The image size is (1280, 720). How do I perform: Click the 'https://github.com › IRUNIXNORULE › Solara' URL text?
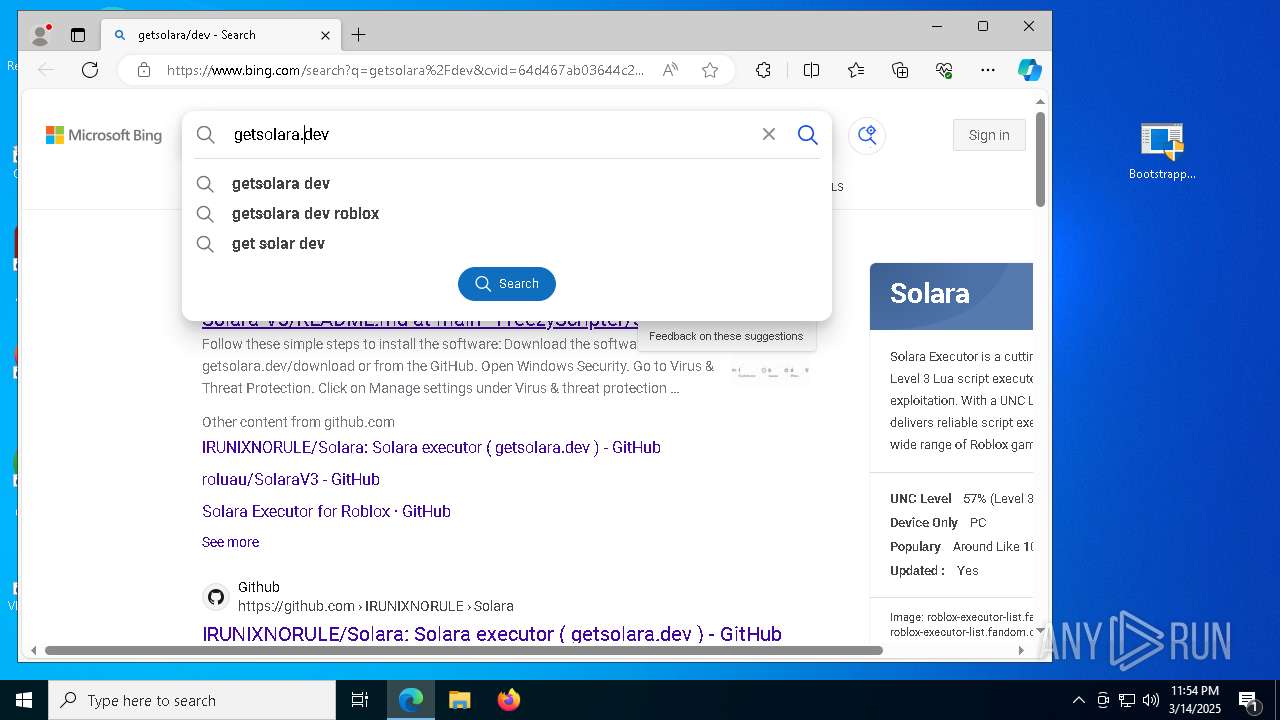coord(376,606)
